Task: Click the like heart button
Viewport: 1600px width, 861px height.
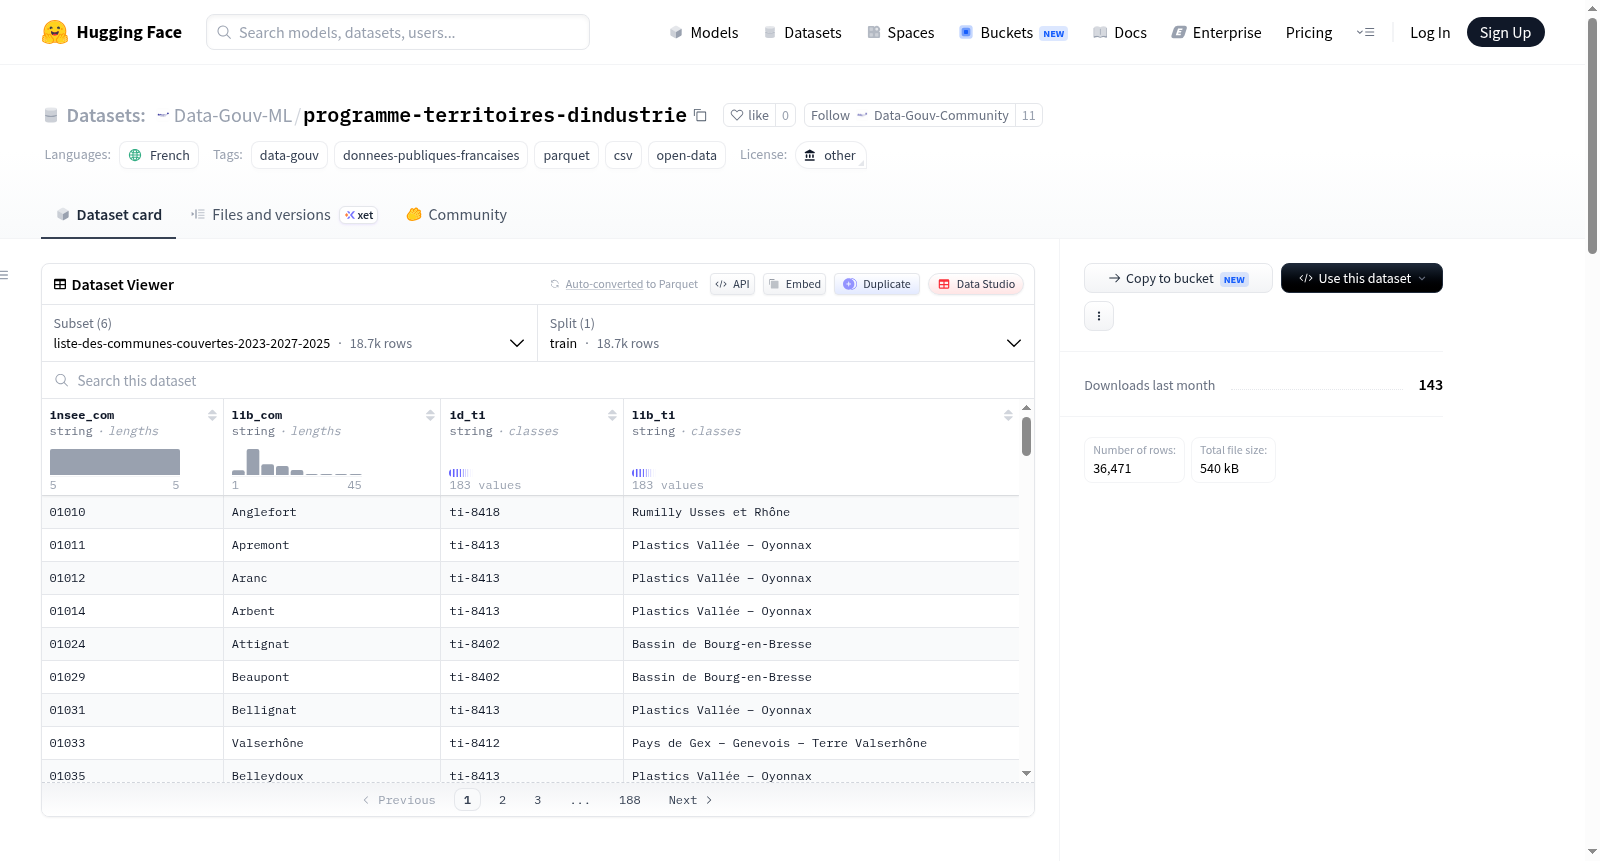Action: coord(749,115)
